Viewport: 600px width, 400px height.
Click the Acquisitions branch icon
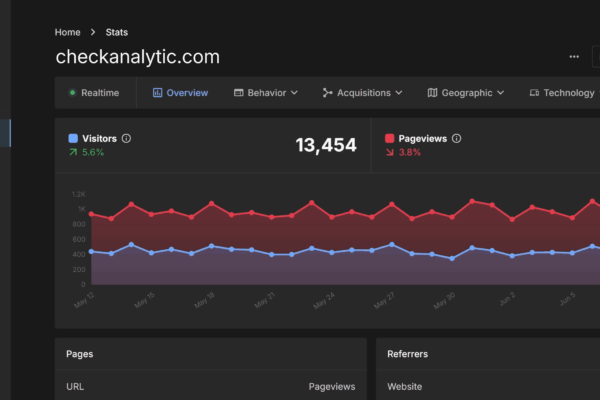327,93
